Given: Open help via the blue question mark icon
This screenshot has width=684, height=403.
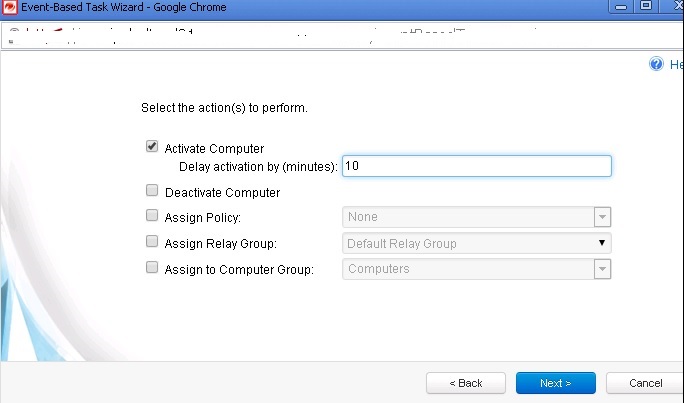Looking at the screenshot, I should point(656,64).
